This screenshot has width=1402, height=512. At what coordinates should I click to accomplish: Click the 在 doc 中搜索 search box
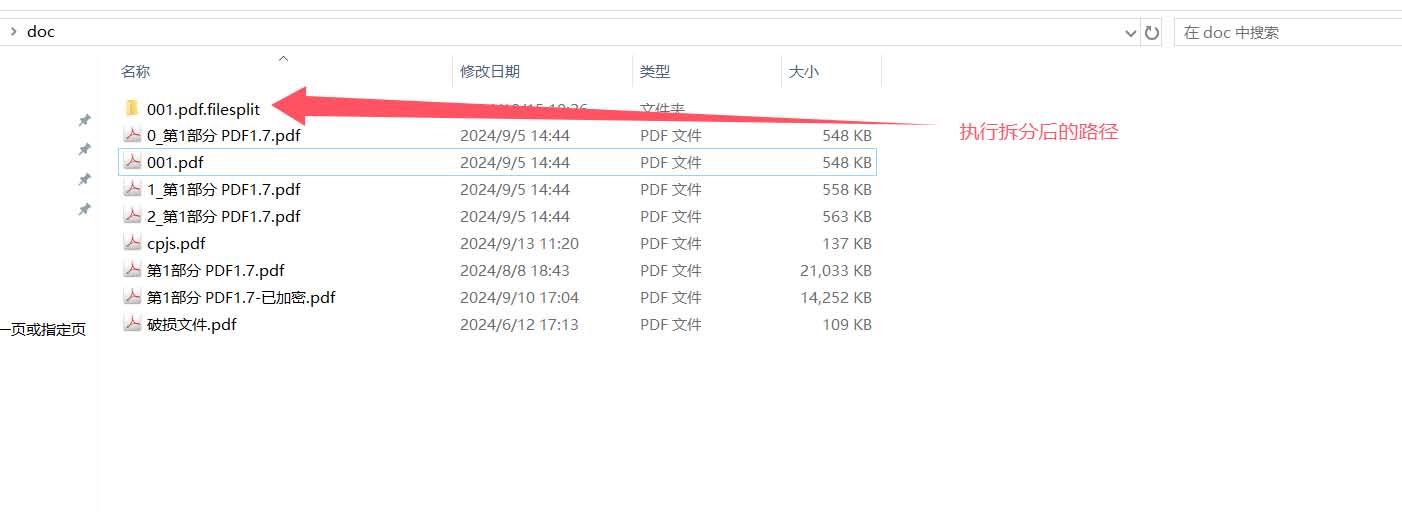[1288, 32]
